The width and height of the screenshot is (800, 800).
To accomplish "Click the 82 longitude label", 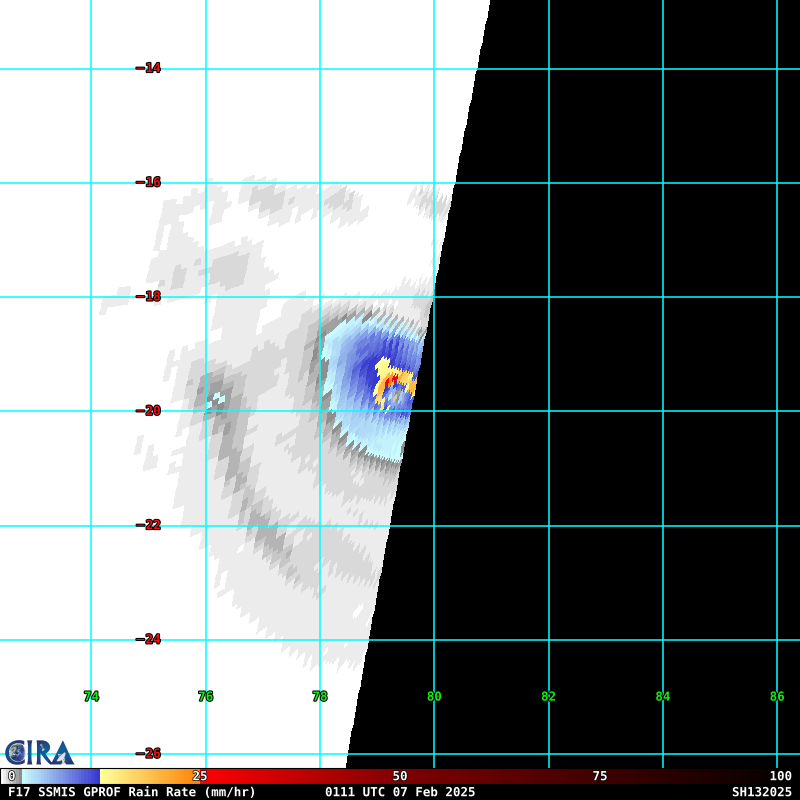I will pyautogui.click(x=548, y=696).
